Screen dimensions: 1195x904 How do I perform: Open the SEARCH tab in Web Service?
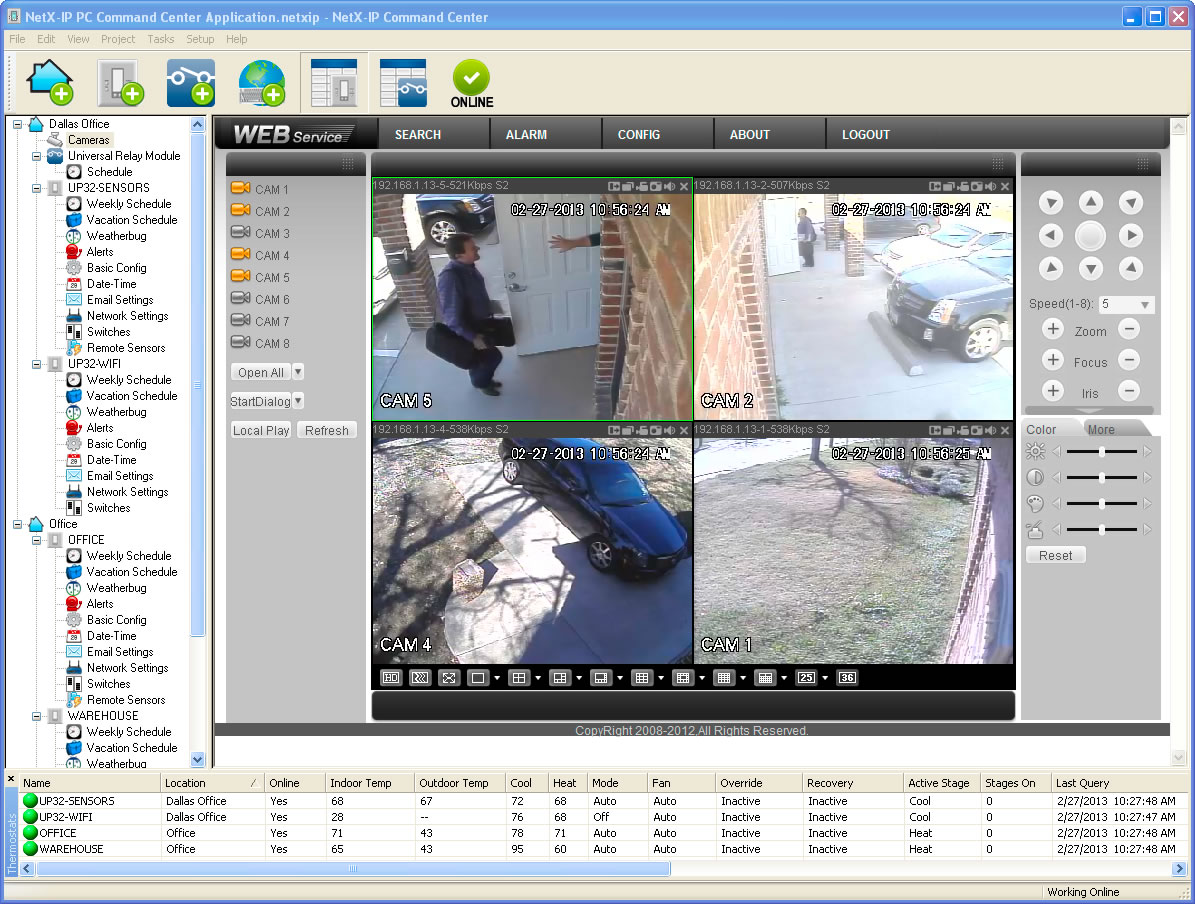[x=418, y=134]
